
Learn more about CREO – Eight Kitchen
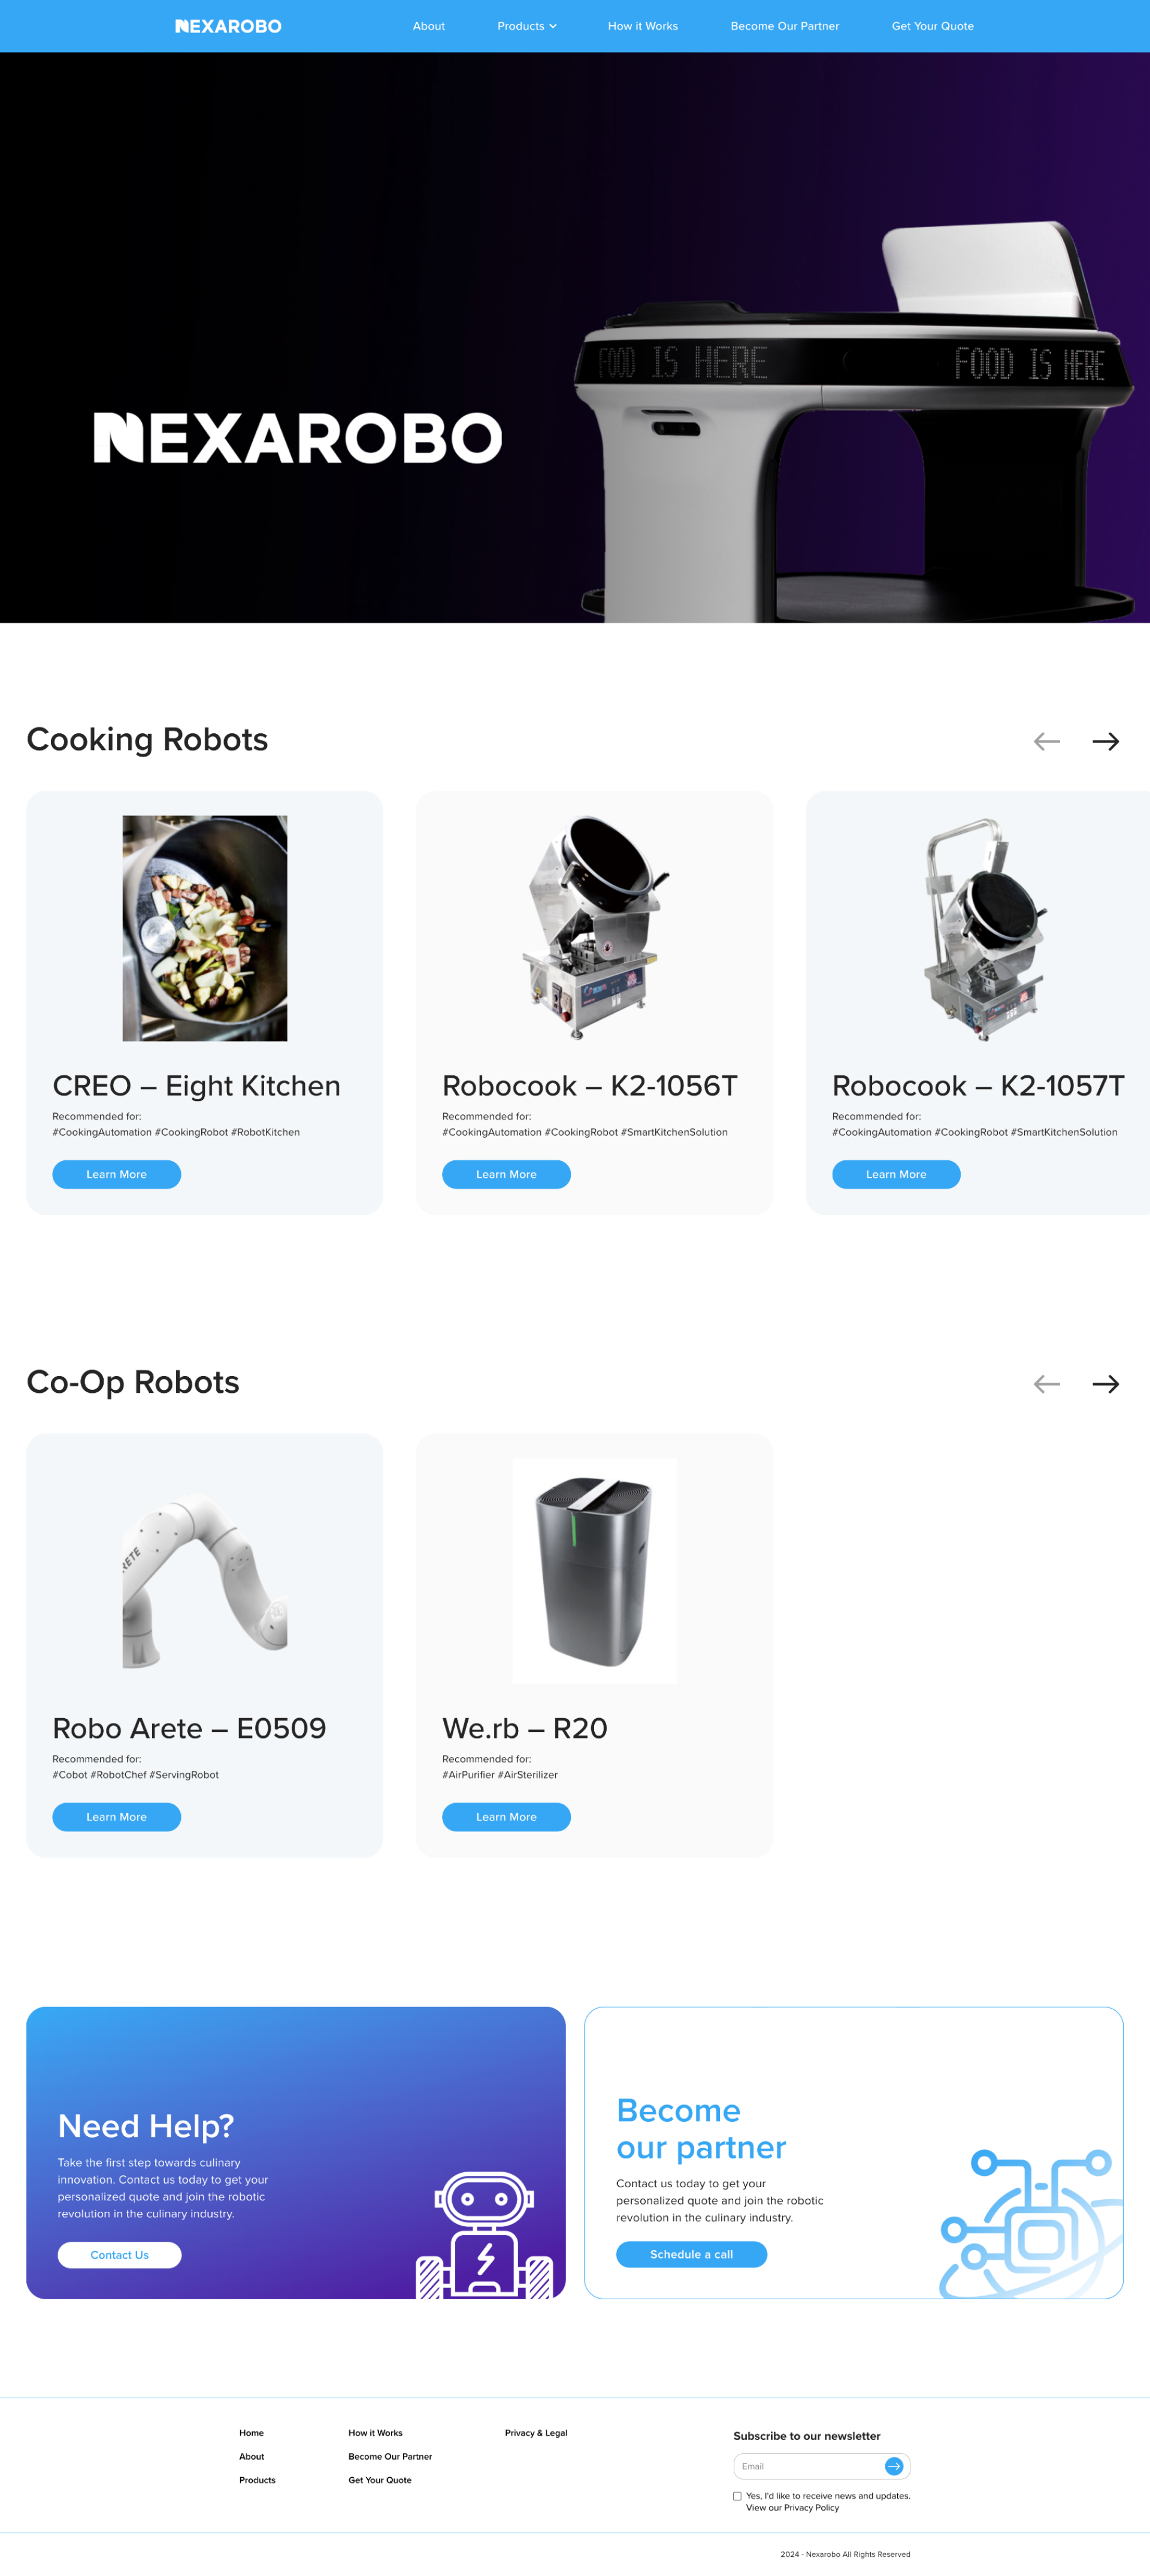click(x=116, y=1174)
